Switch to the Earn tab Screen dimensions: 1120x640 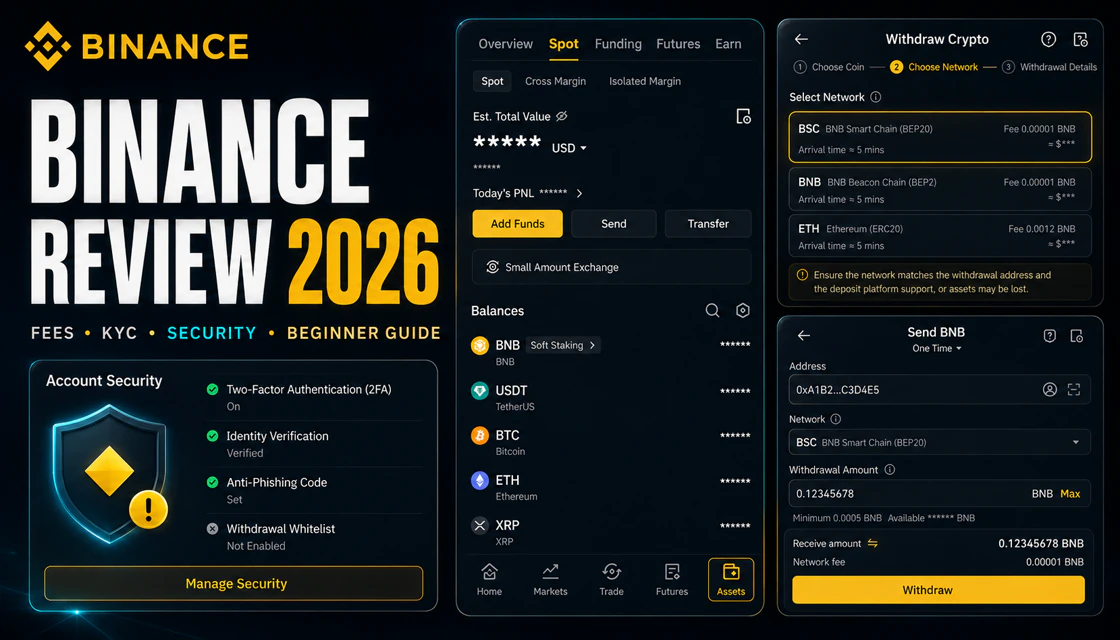[728, 44]
